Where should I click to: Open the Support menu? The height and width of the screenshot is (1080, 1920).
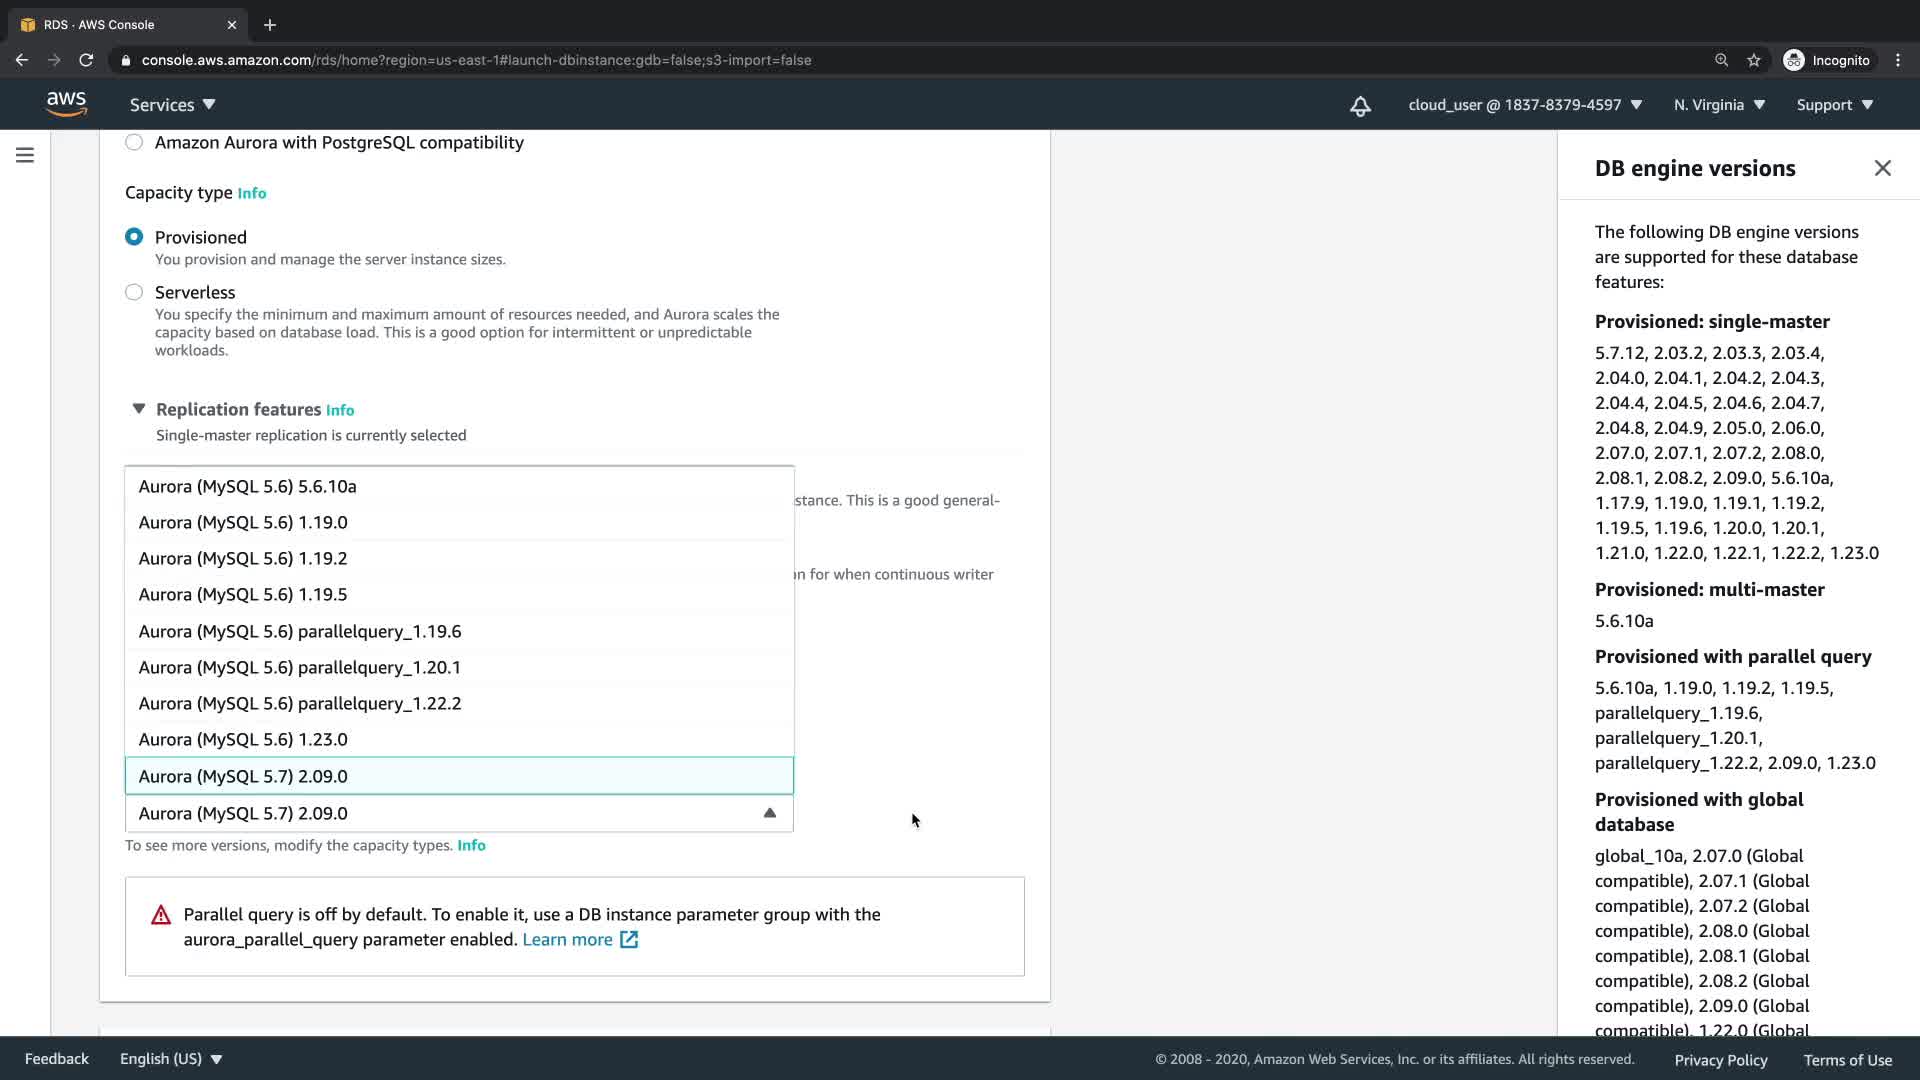[1834, 105]
